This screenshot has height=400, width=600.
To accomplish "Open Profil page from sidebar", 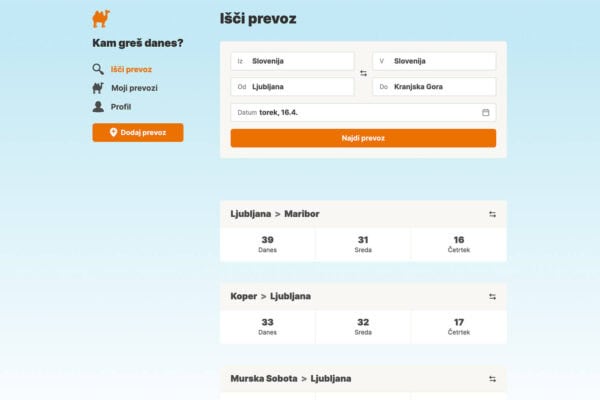I will (121, 106).
